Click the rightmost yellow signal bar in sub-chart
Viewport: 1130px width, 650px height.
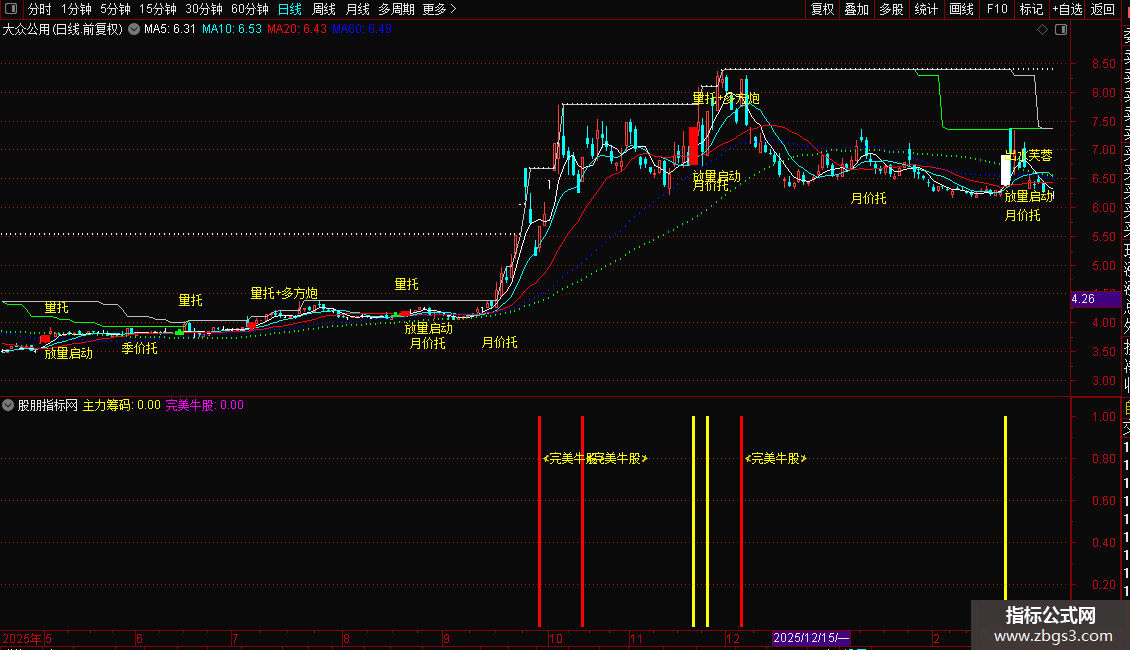point(1005,508)
